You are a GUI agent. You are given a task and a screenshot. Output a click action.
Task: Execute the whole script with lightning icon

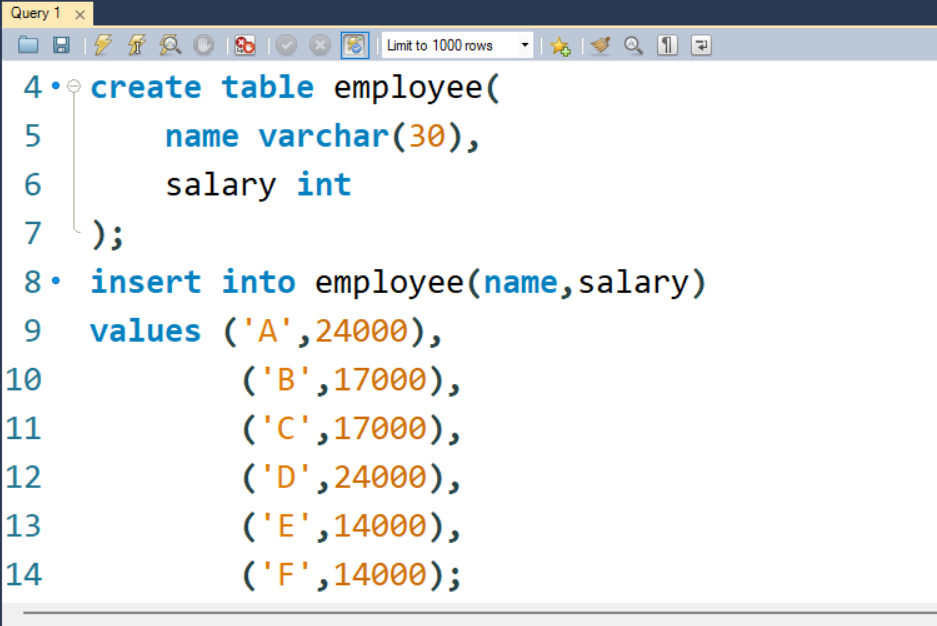103,45
